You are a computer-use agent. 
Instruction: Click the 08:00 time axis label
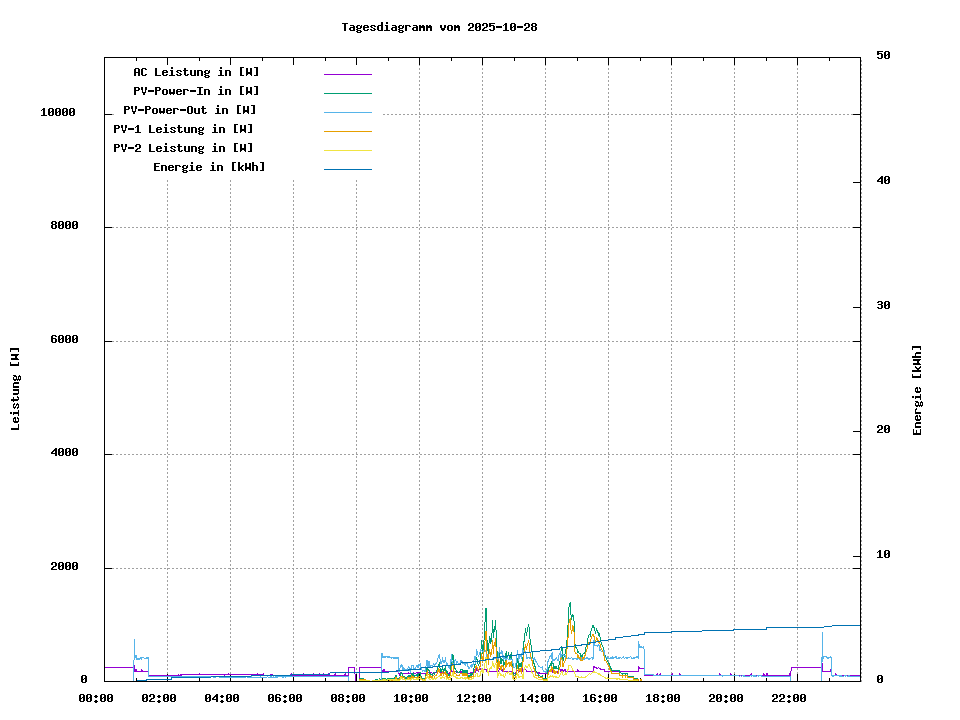click(x=348, y=698)
